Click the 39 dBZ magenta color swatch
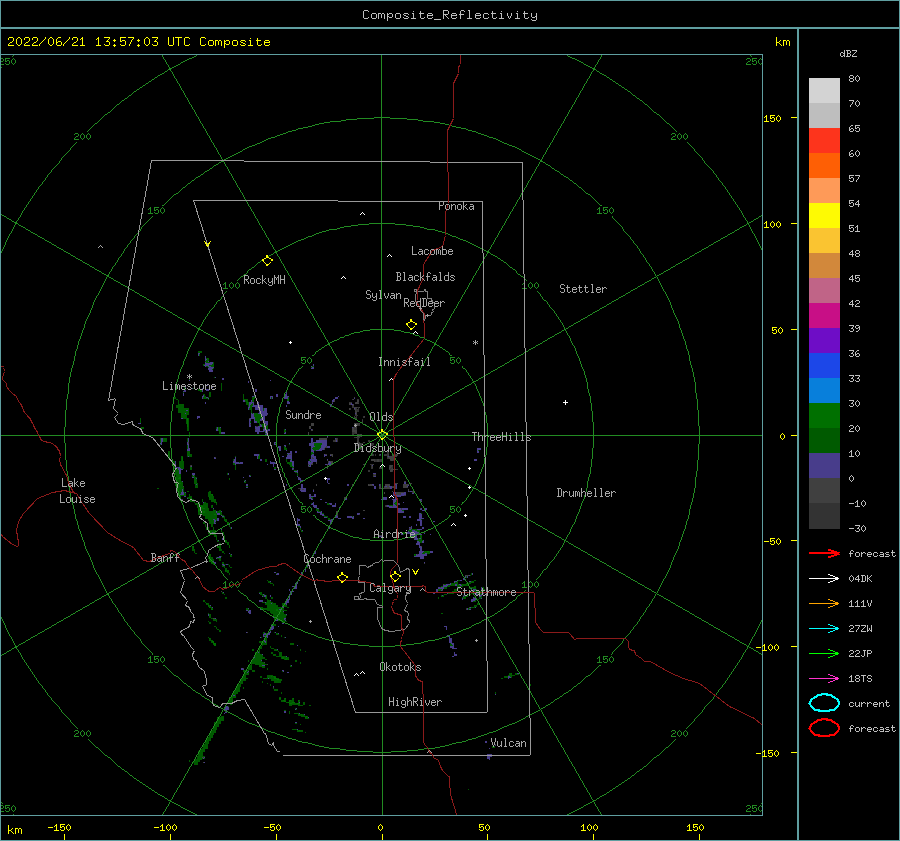This screenshot has width=900, height=841. pos(824,315)
